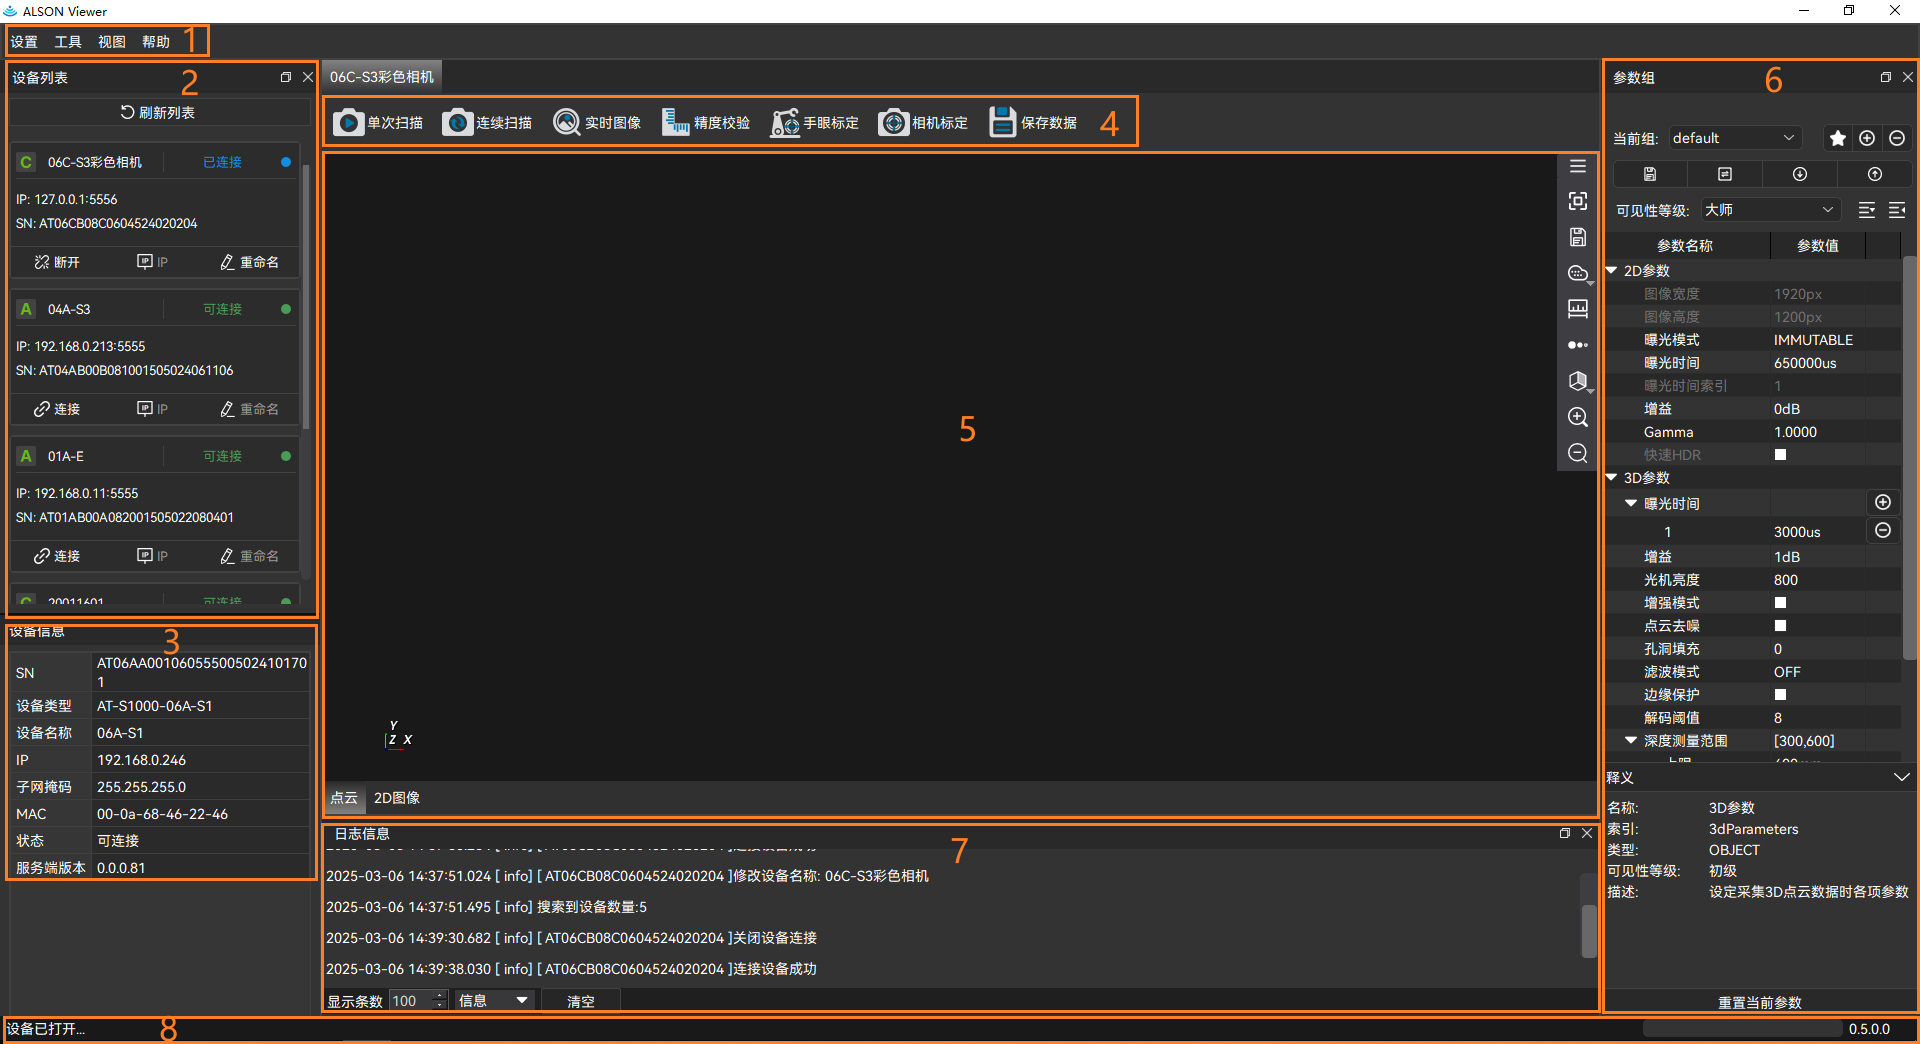The height and width of the screenshot is (1044, 1920).
Task: Open the 当前组 default dropdown
Action: coord(1733,138)
